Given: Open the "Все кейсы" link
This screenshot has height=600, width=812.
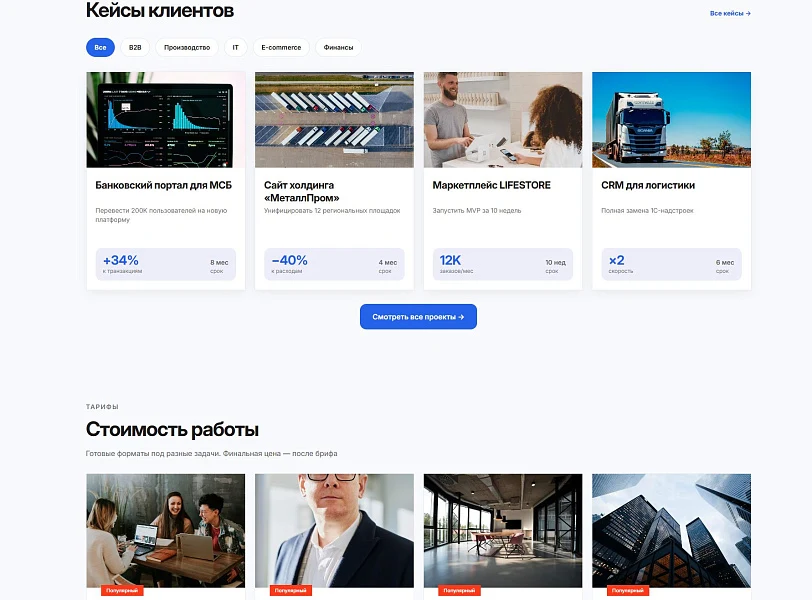Looking at the screenshot, I should click(x=730, y=13).
